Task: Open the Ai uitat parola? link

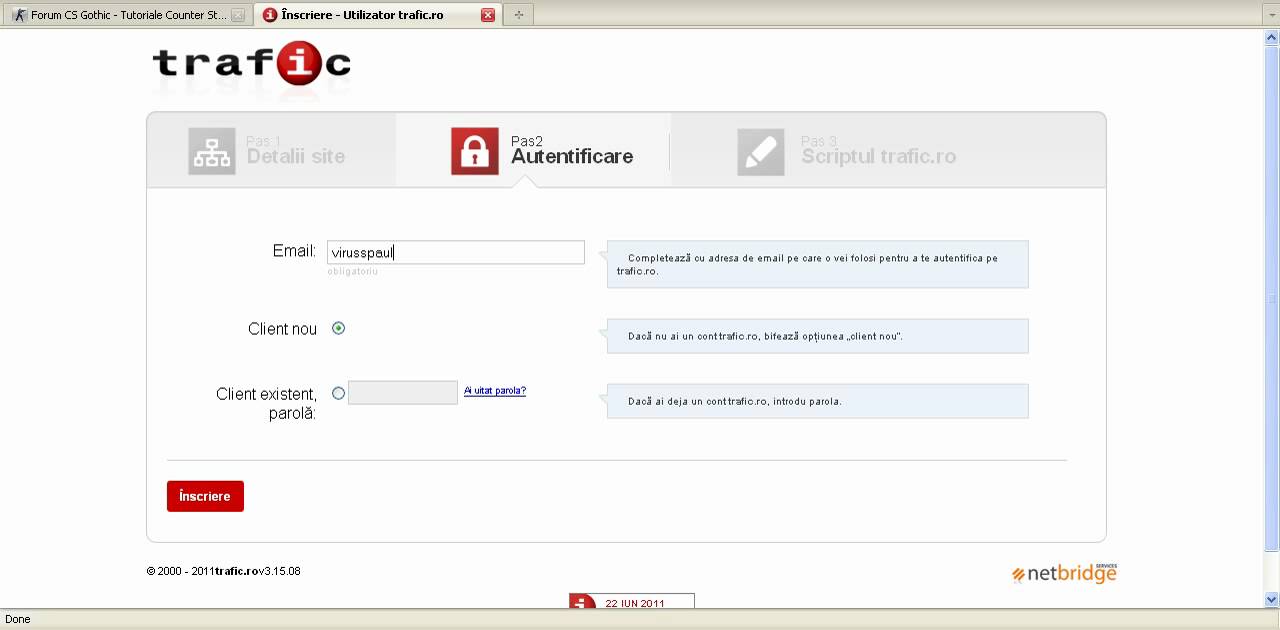Action: point(495,391)
